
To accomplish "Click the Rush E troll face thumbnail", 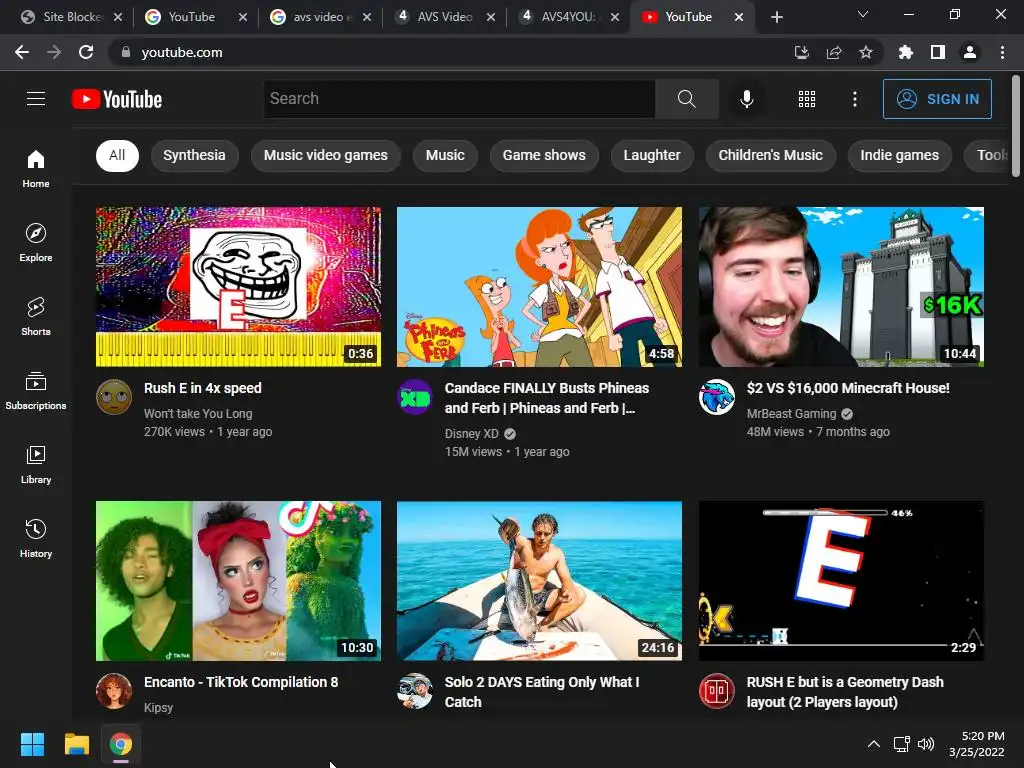I will pyautogui.click(x=238, y=287).
